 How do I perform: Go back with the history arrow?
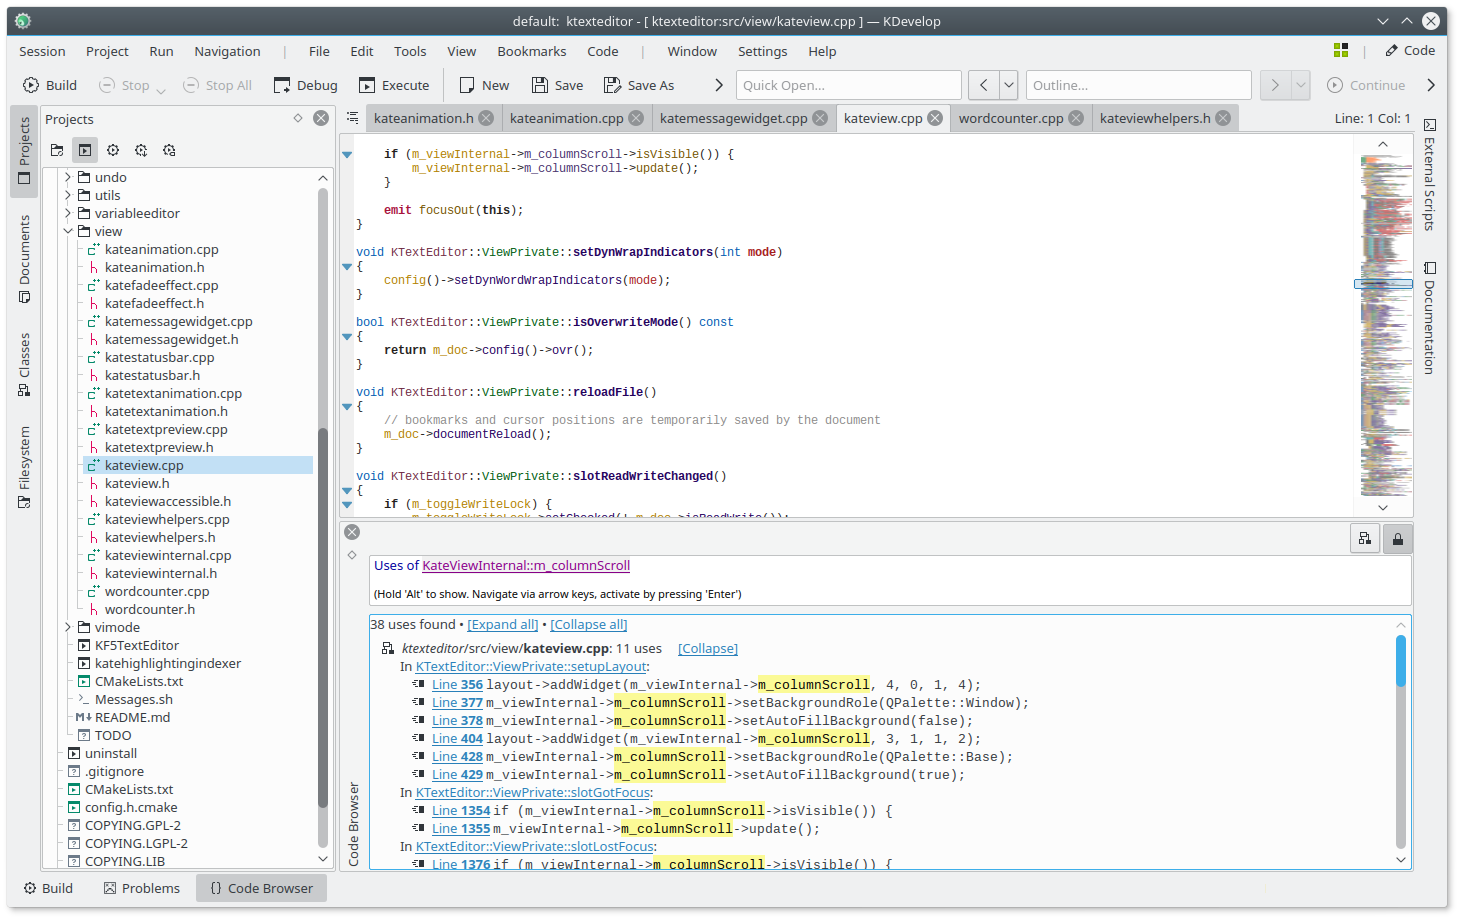point(984,85)
